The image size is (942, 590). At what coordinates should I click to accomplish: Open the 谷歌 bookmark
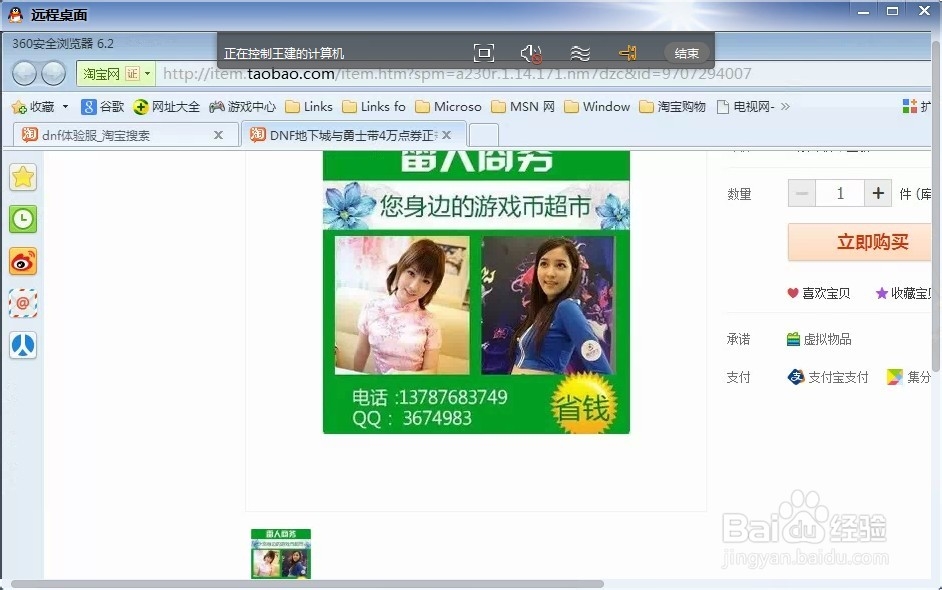pos(103,107)
